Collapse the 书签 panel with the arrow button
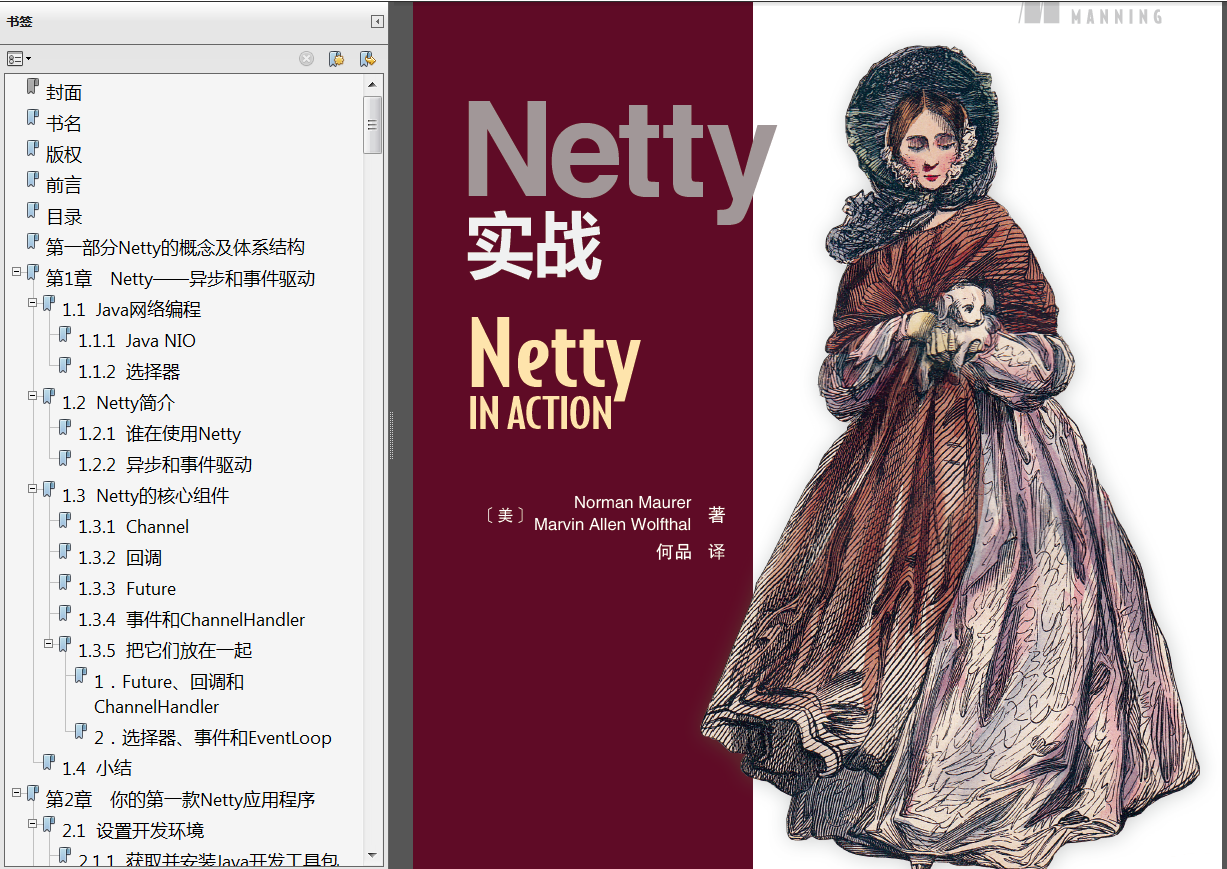This screenshot has width=1227, height=869. point(377,21)
